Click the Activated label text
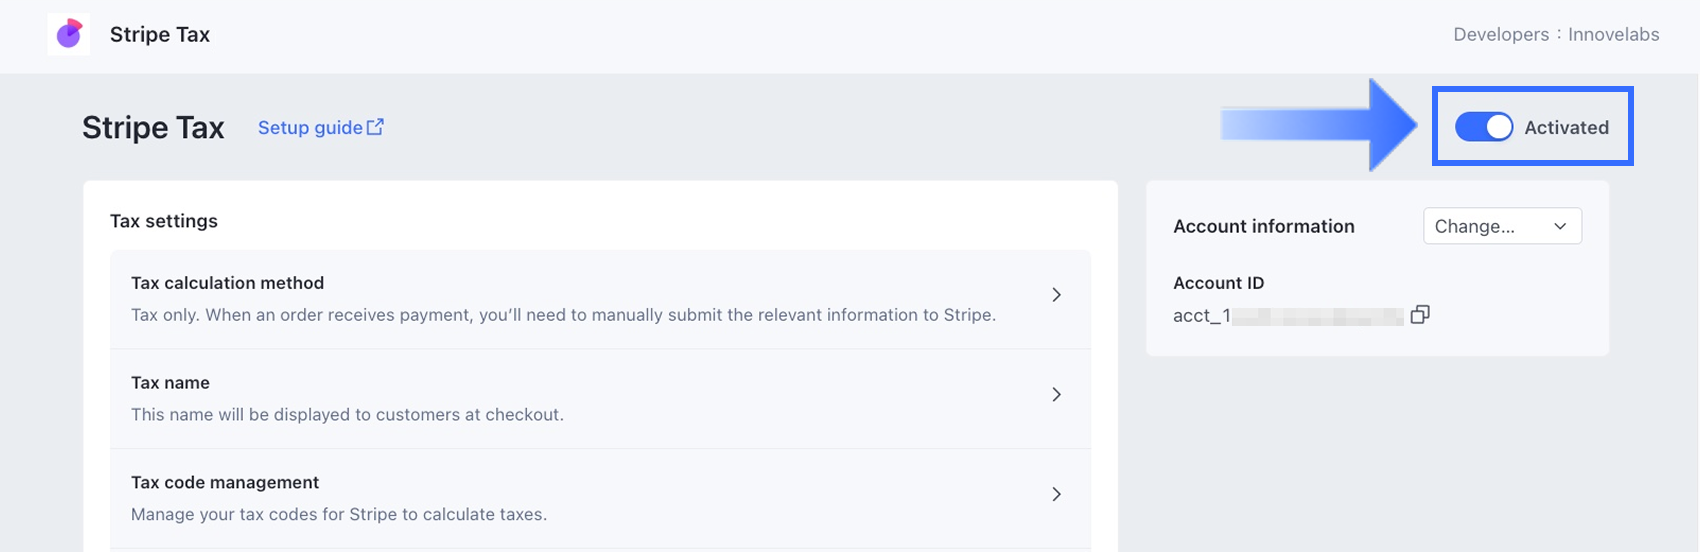This screenshot has height=552, width=1700. point(1566,128)
